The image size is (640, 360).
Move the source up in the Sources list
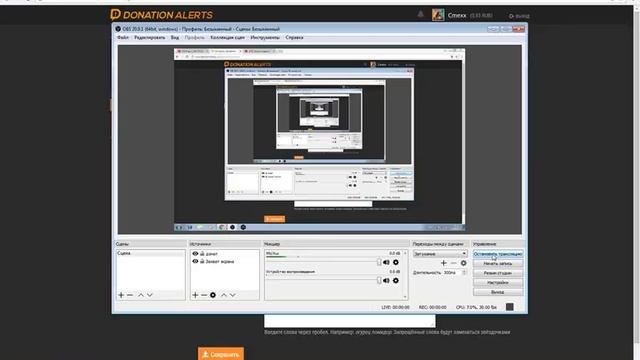[224, 295]
